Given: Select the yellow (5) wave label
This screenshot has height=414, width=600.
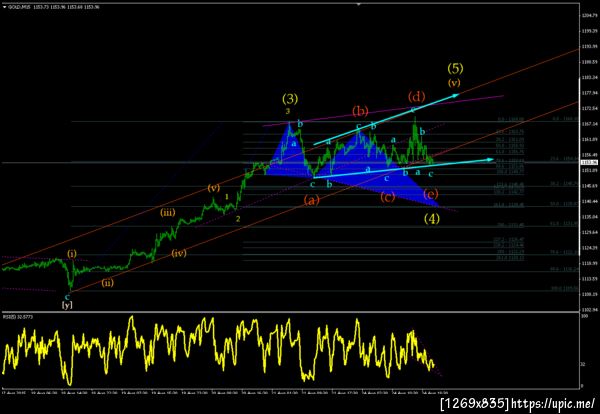Looking at the screenshot, I should 455,68.
